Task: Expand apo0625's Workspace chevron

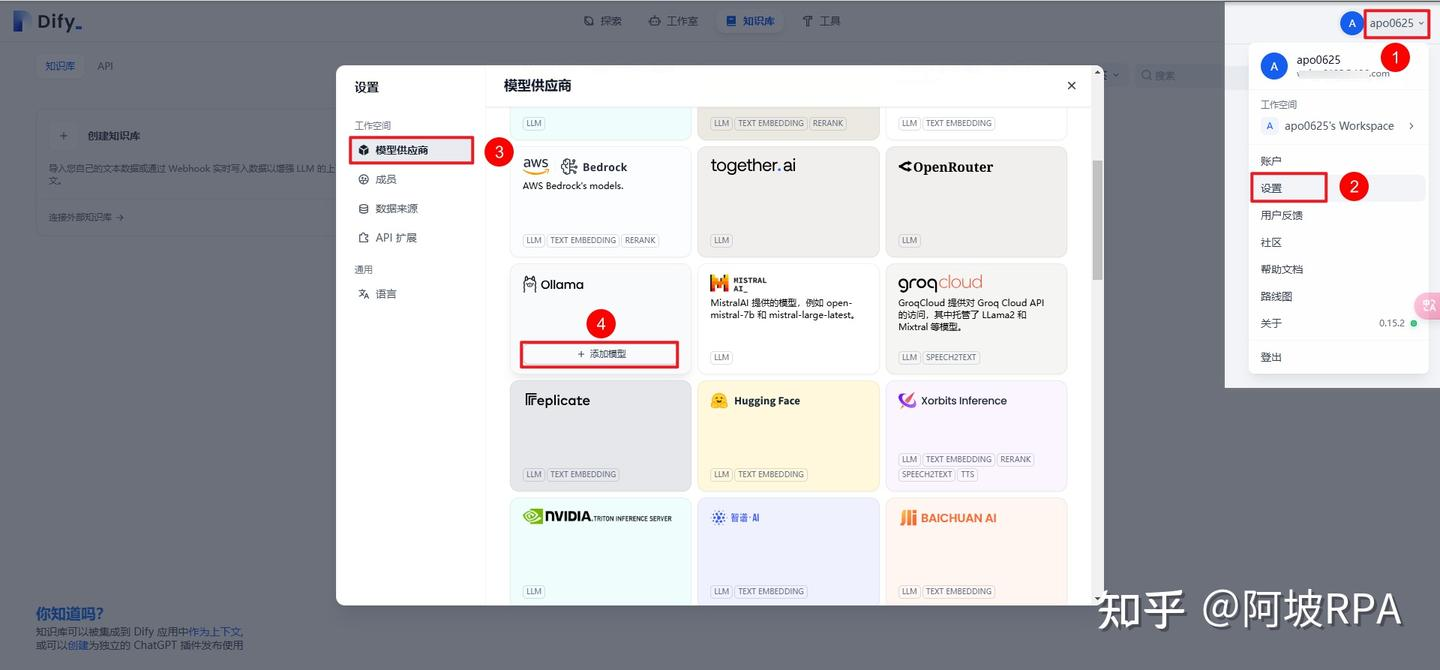Action: (1411, 126)
